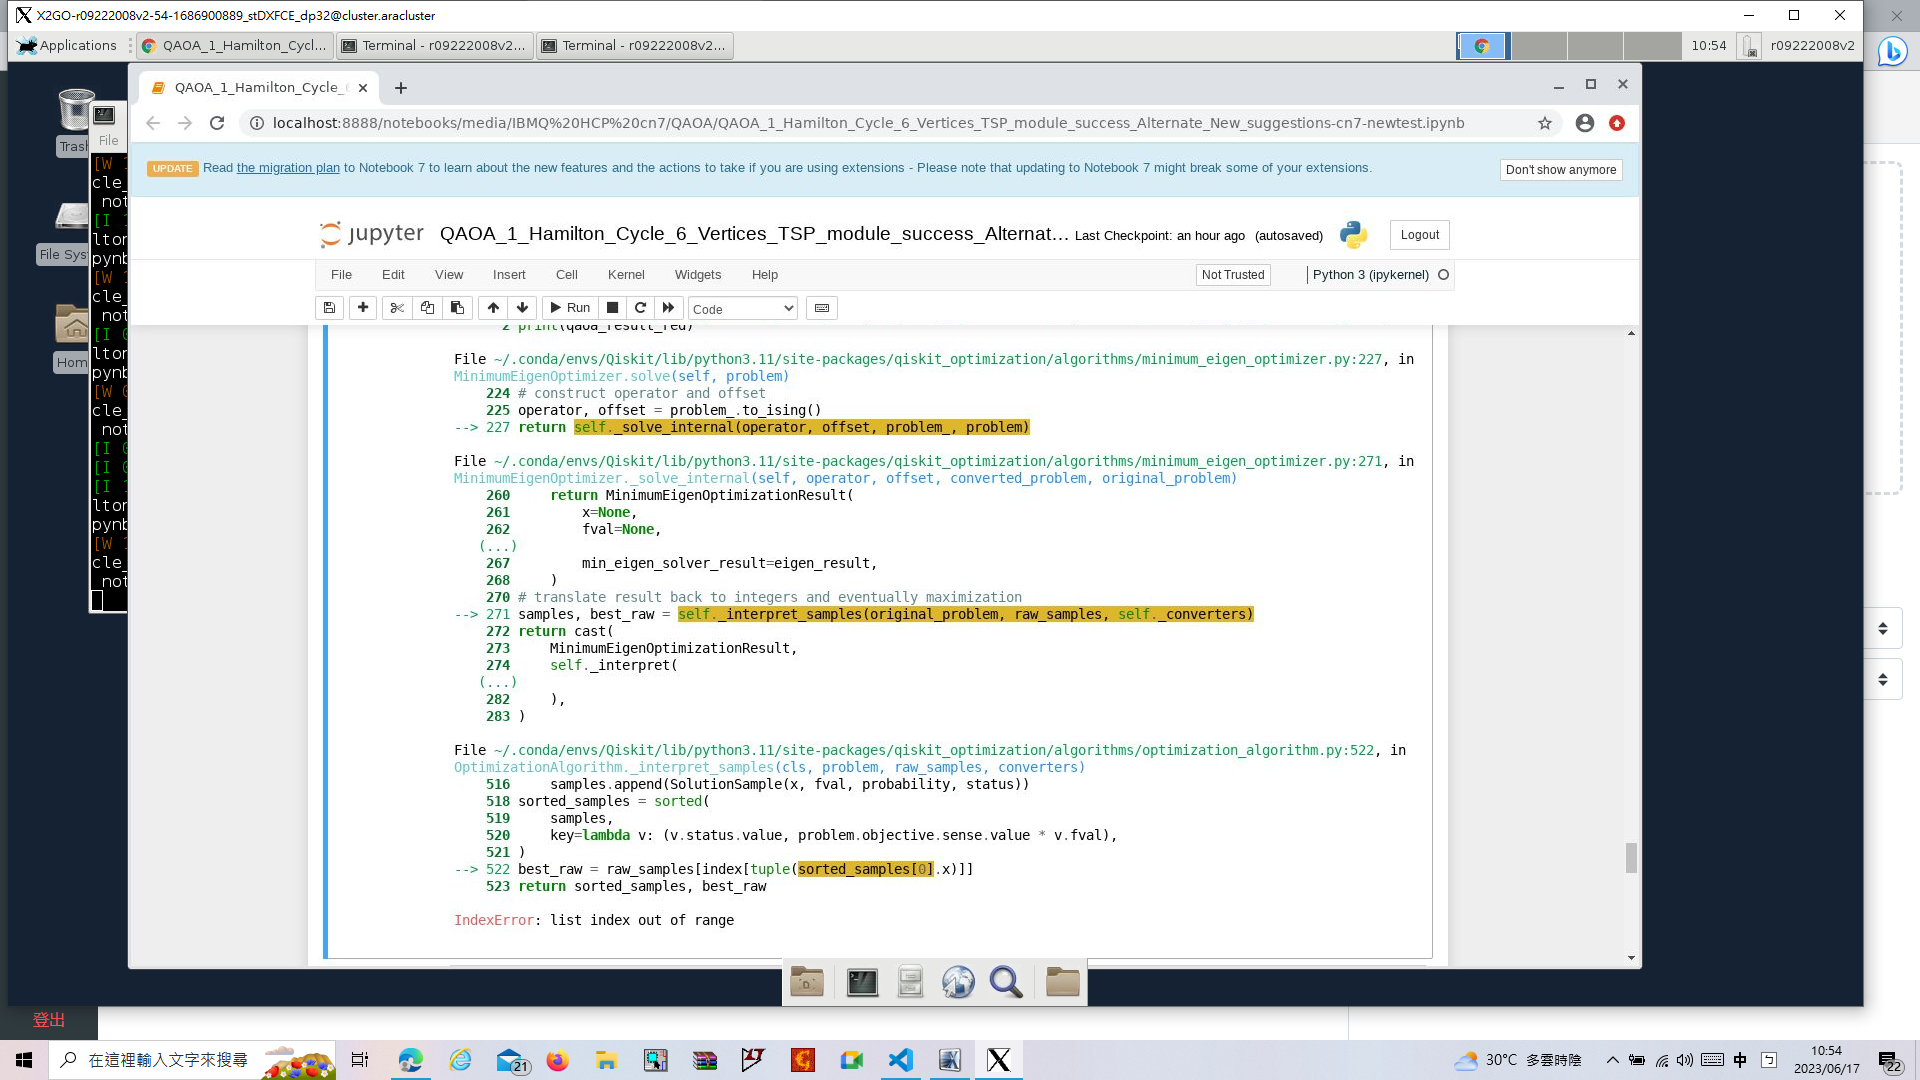Image resolution: width=1920 pixels, height=1080 pixels.
Task: Open terminal from bottom dock
Action: (862, 983)
